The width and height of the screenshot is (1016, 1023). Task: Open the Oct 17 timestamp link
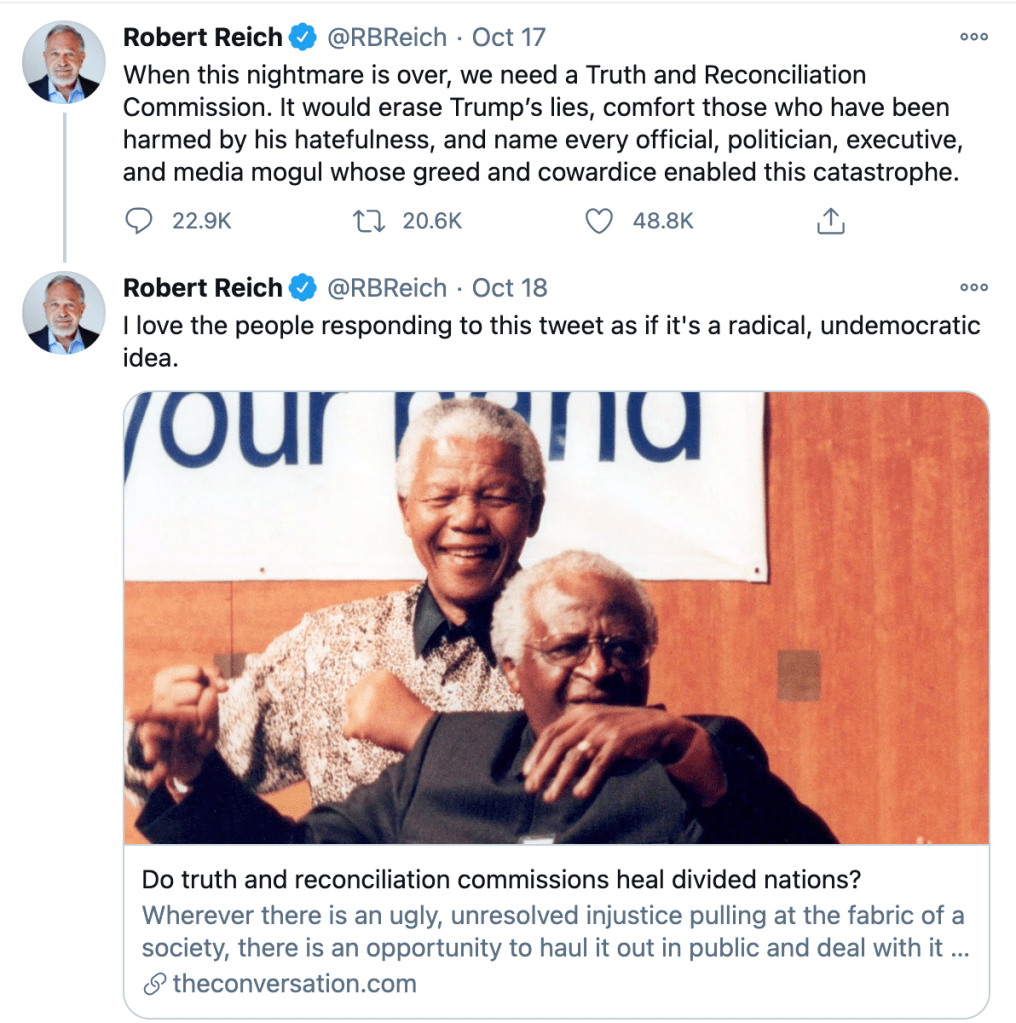click(508, 37)
